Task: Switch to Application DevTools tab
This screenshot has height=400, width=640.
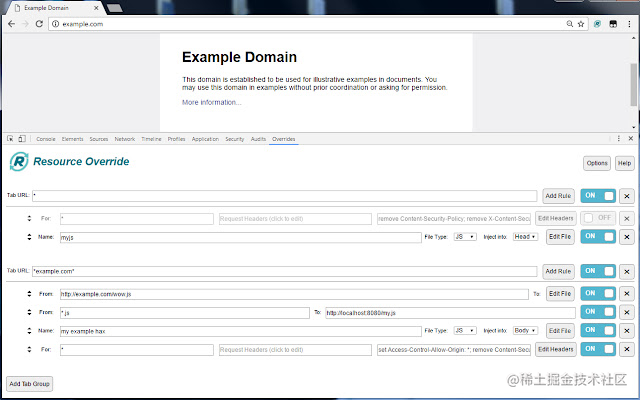Action: [x=205, y=139]
